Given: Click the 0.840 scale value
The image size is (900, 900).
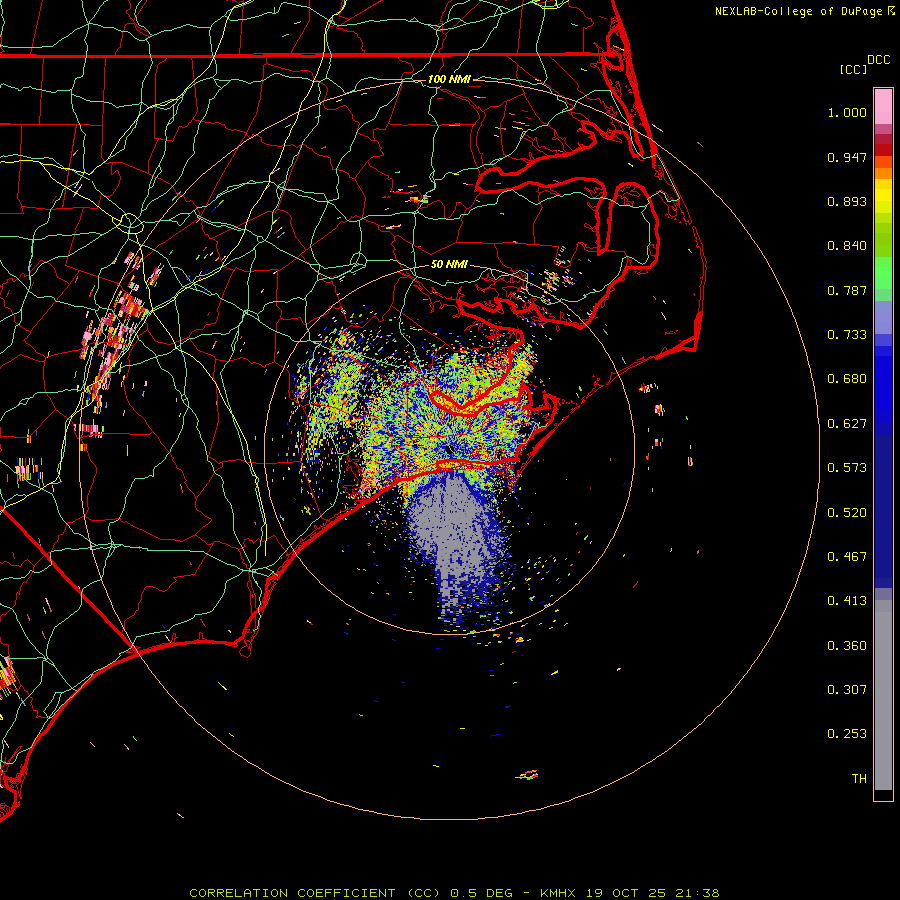Looking at the screenshot, I should tap(847, 246).
